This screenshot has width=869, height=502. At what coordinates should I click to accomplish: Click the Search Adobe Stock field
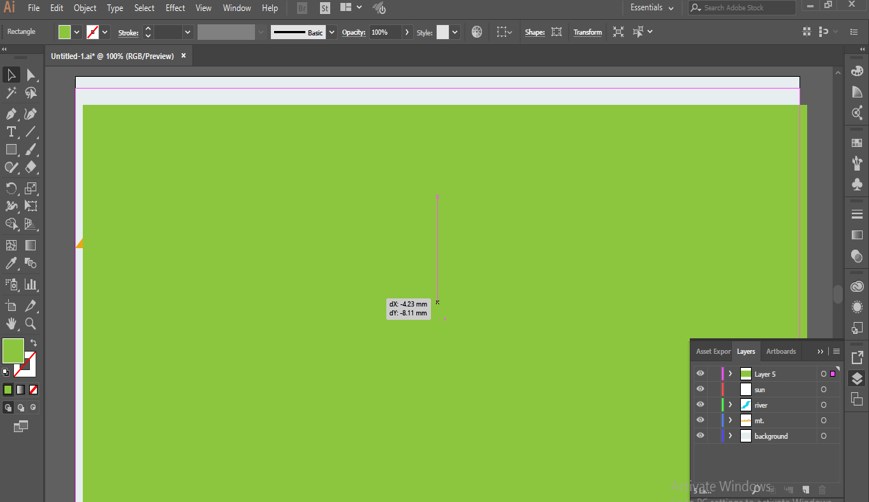[x=742, y=8]
